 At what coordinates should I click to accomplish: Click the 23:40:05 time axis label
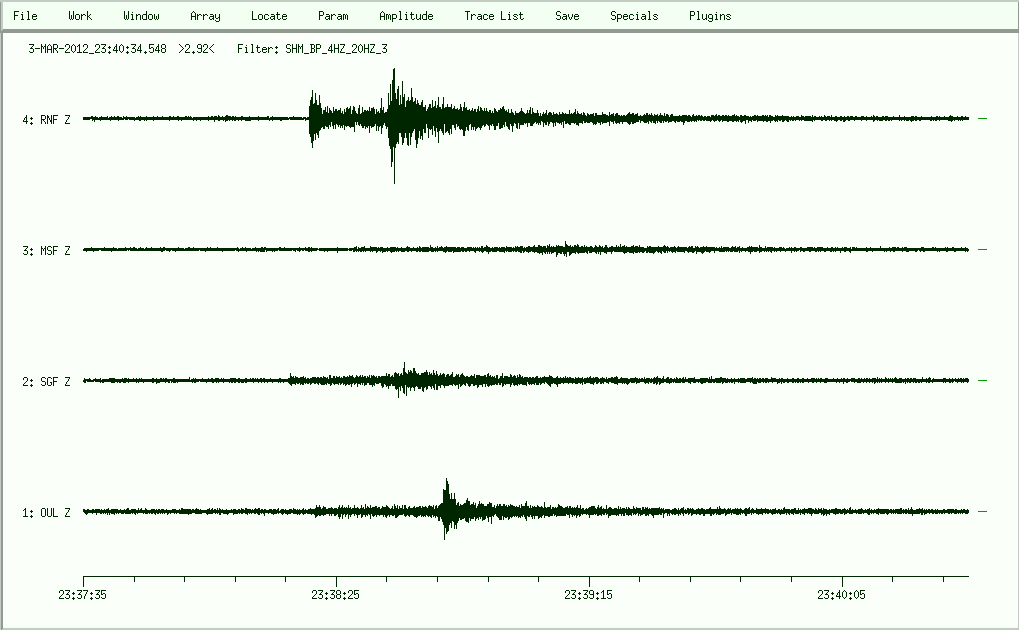pyautogui.click(x=843, y=594)
